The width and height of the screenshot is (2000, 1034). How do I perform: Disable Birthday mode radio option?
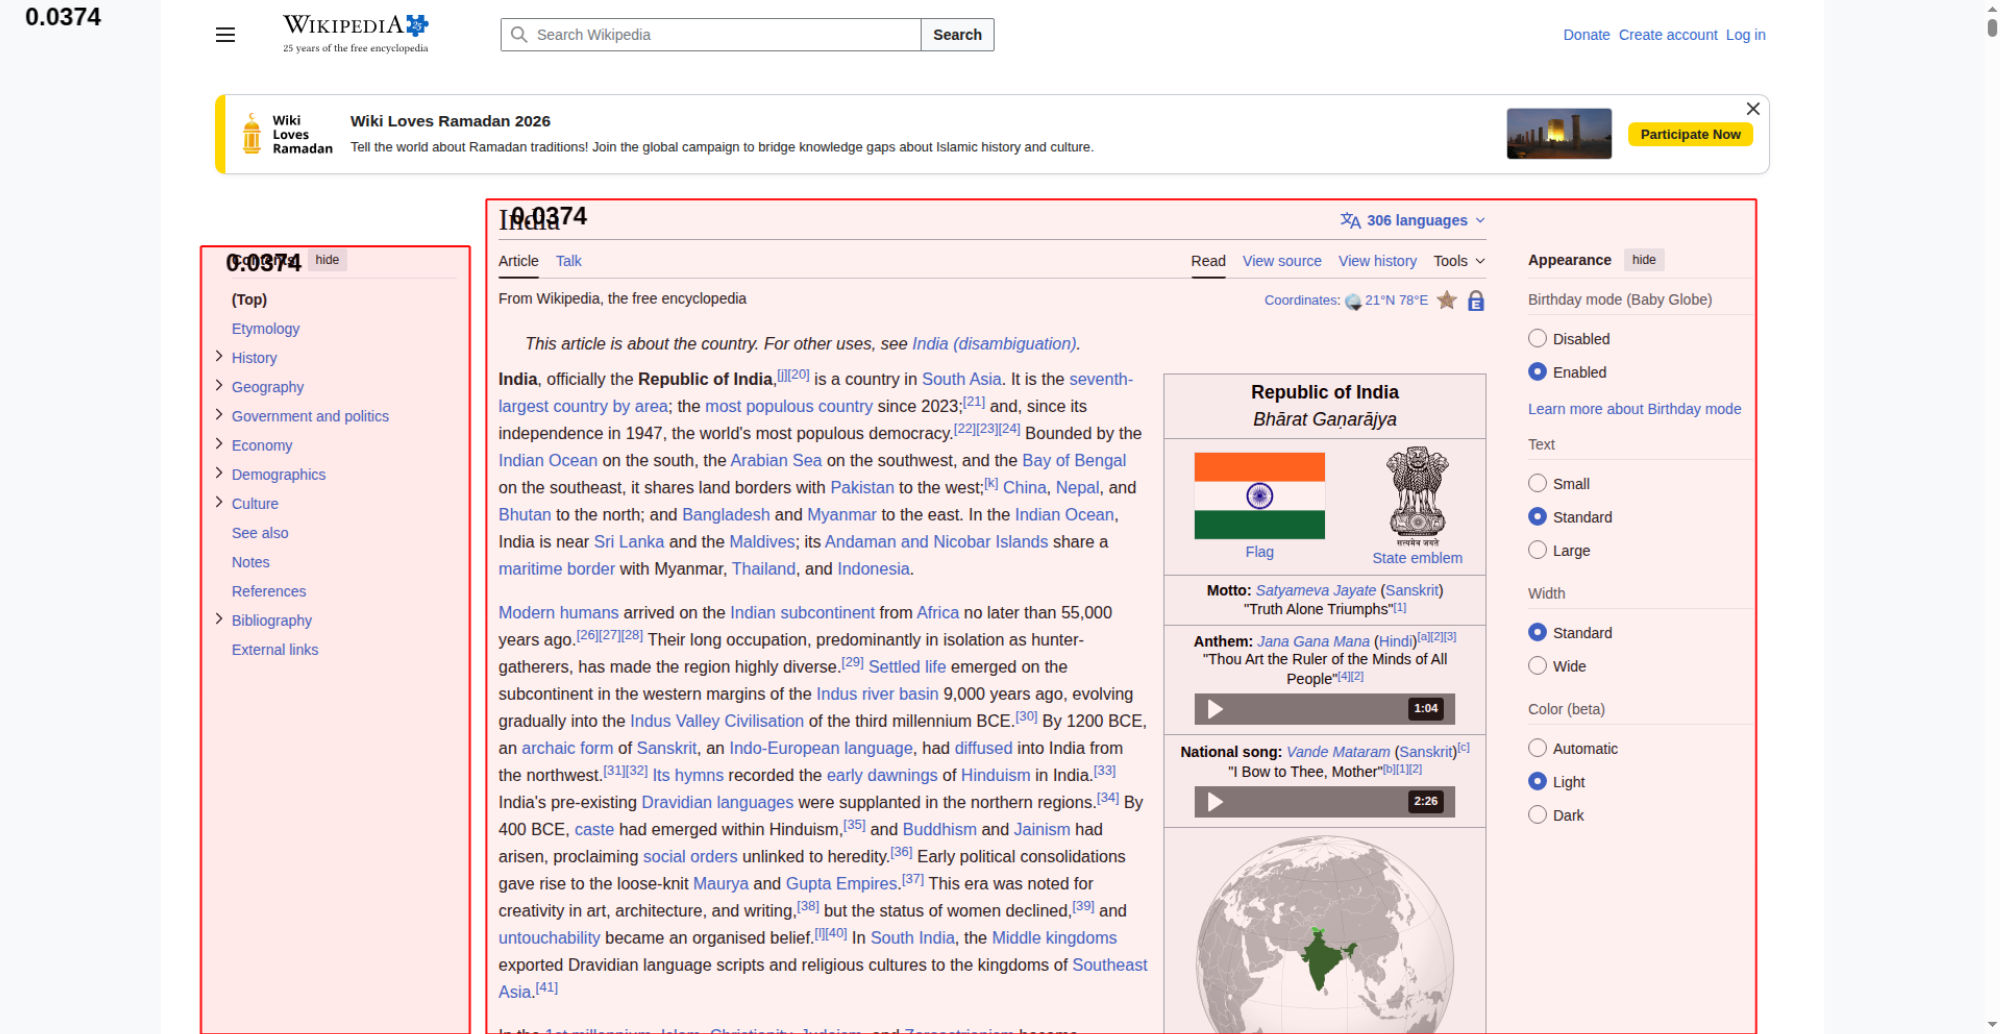click(x=1537, y=339)
